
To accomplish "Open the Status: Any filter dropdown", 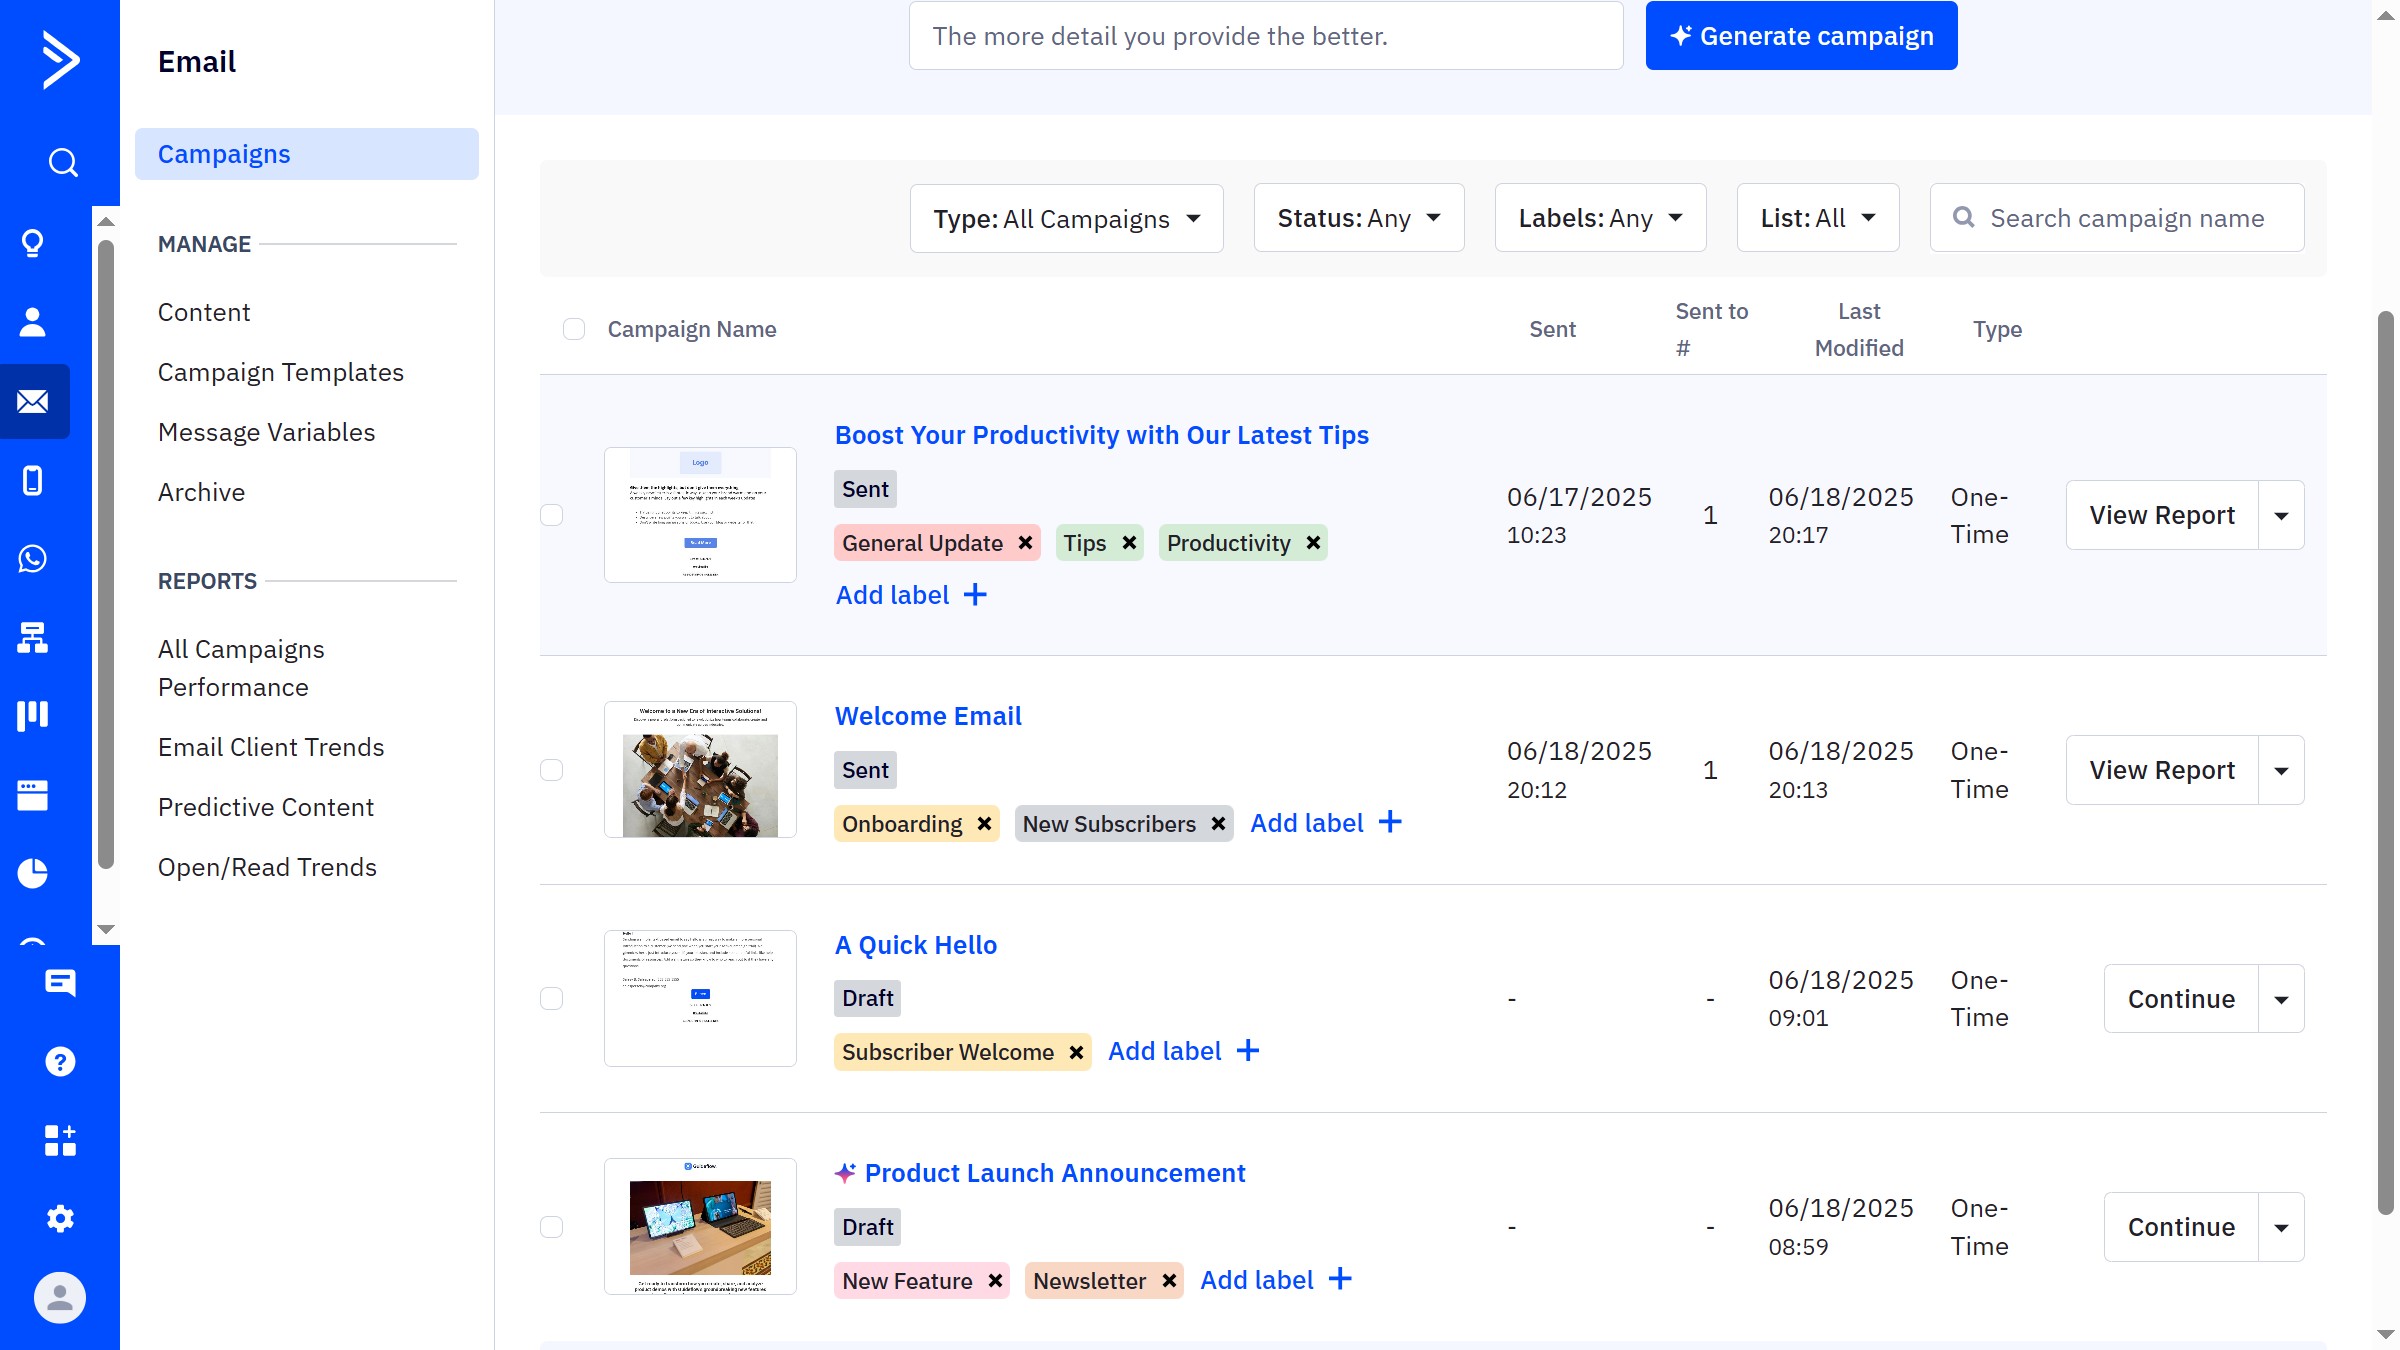I will coord(1358,219).
